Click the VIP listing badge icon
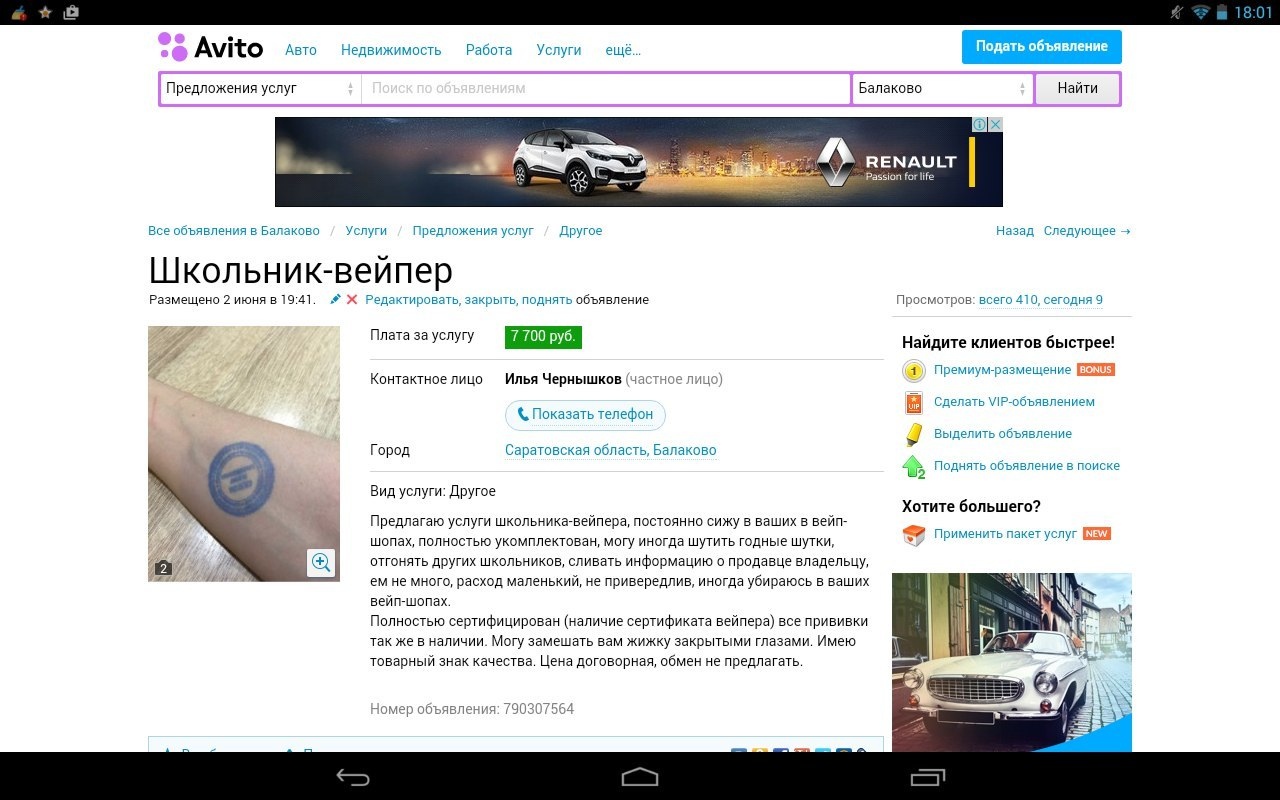Screen dimensions: 1280x800 [x=913, y=402]
